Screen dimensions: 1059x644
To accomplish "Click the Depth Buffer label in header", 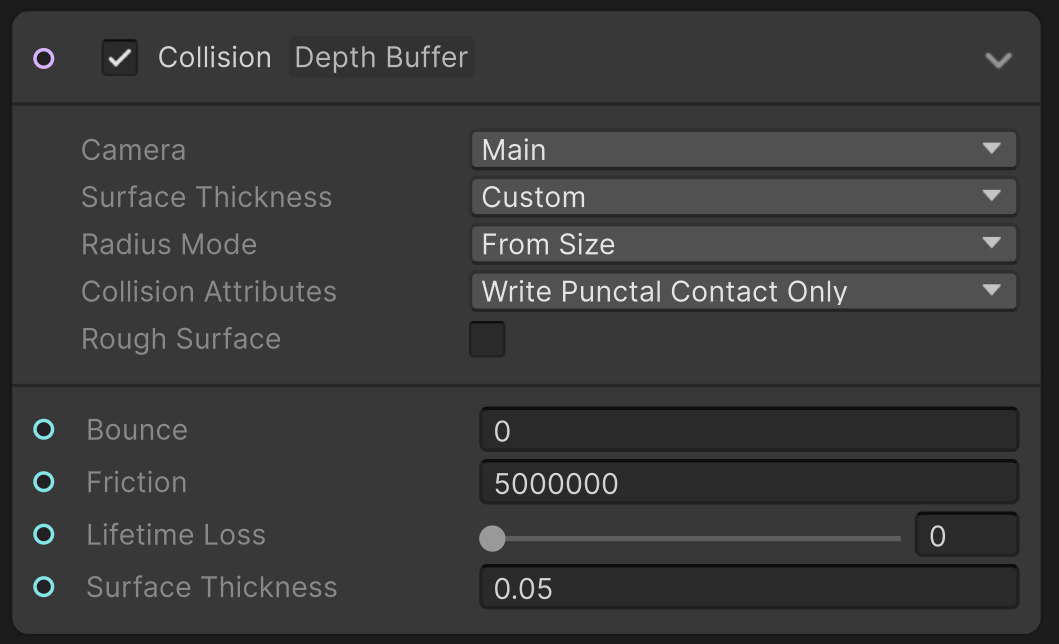I will [x=381, y=58].
